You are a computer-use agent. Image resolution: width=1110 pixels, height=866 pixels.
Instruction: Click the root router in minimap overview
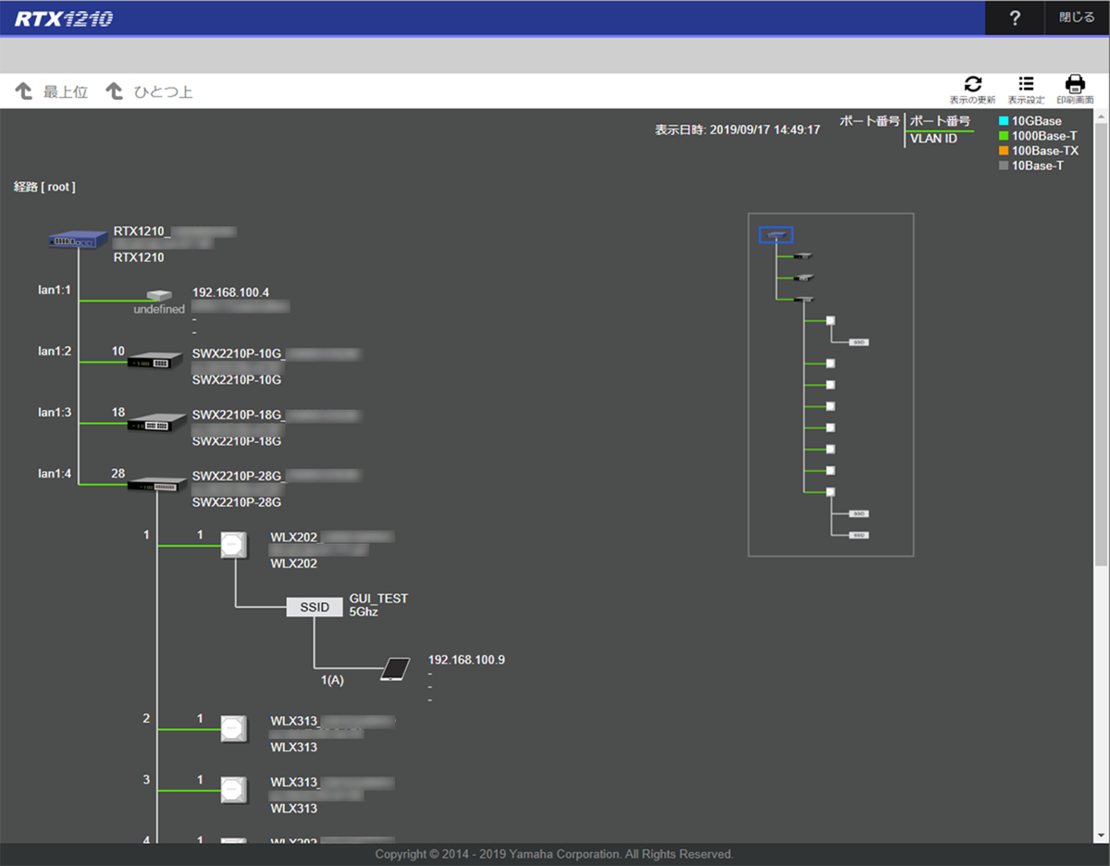(776, 235)
